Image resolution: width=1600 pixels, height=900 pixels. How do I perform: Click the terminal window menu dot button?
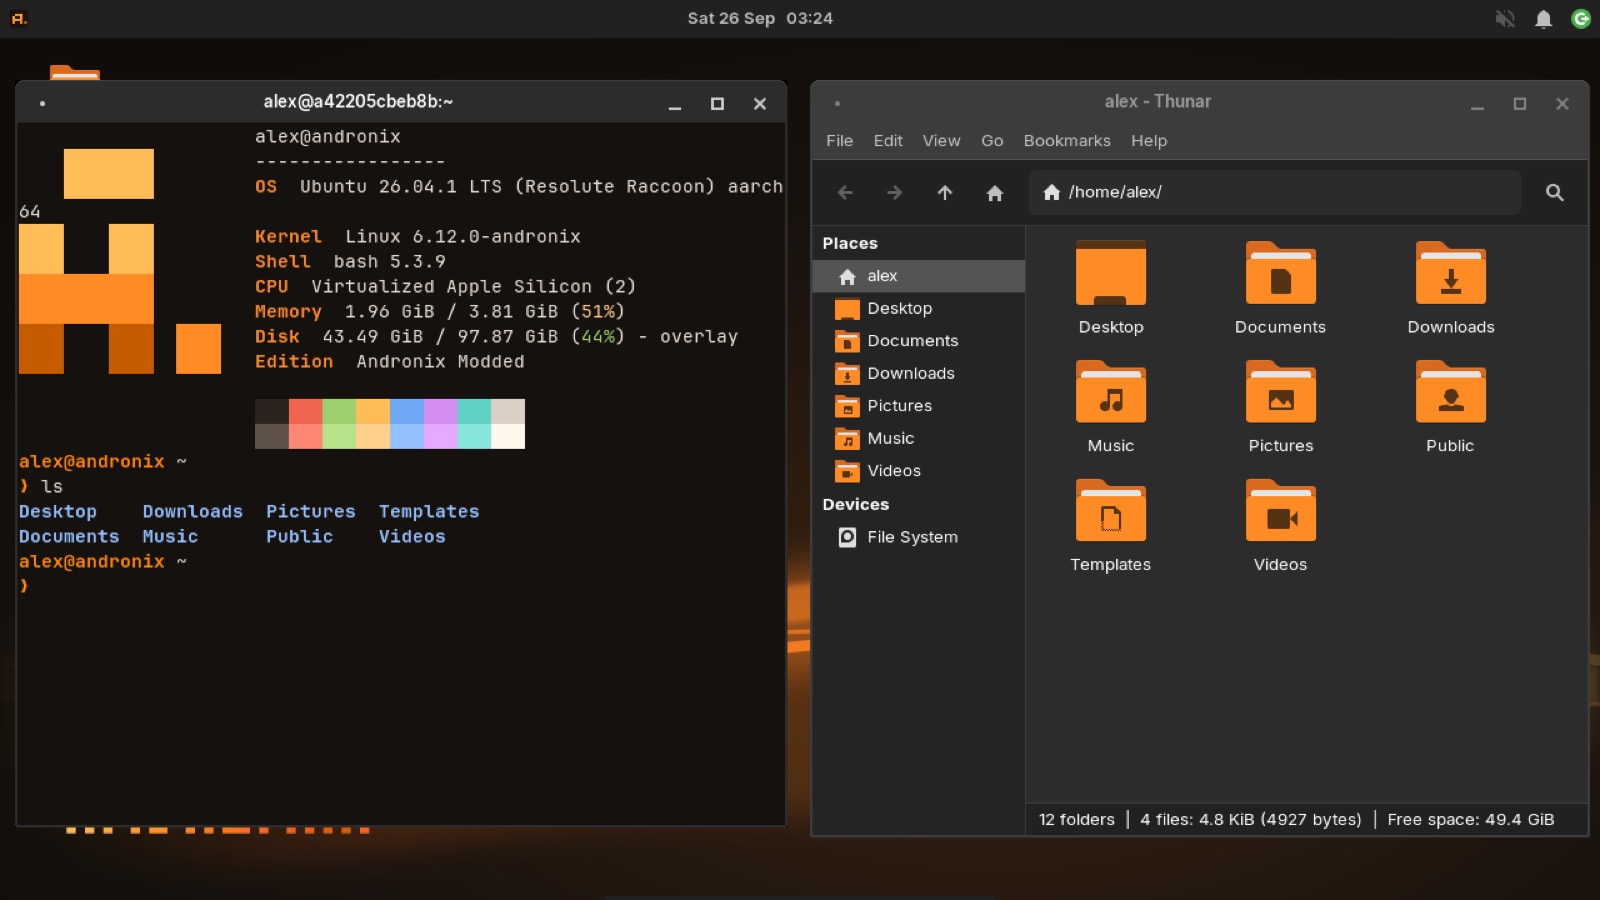[42, 103]
